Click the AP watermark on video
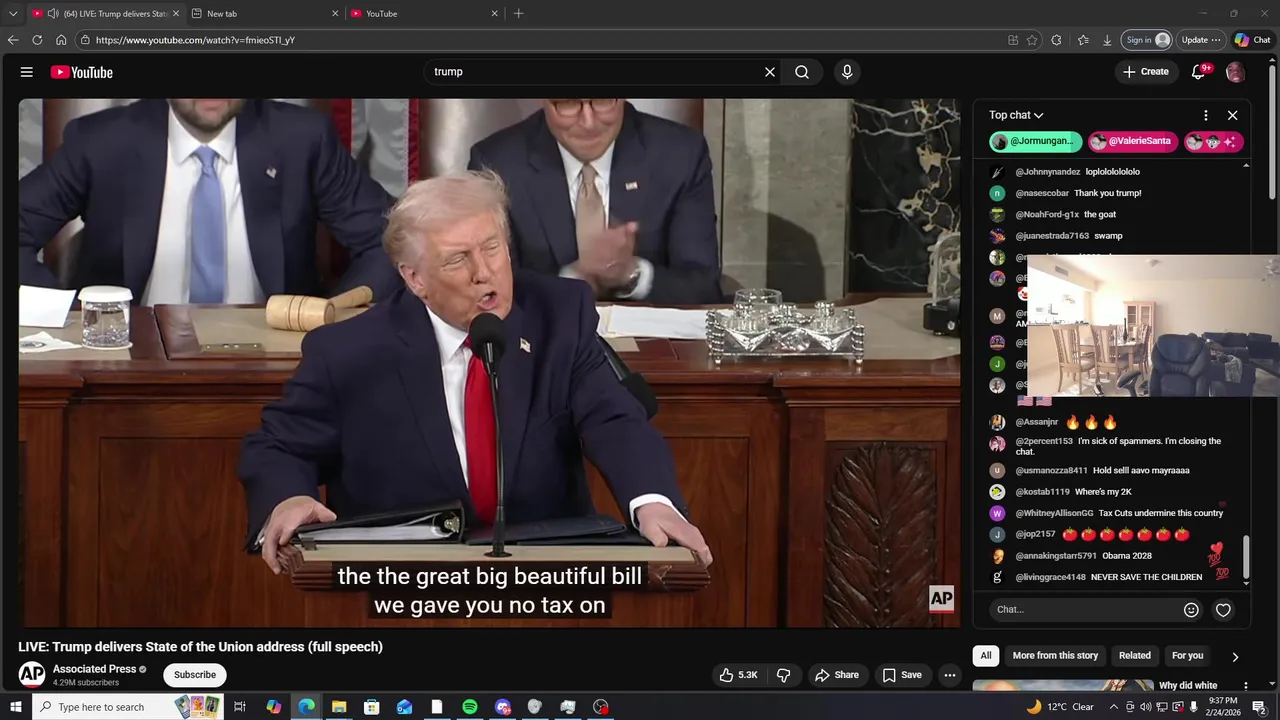1280x720 pixels. 942,599
